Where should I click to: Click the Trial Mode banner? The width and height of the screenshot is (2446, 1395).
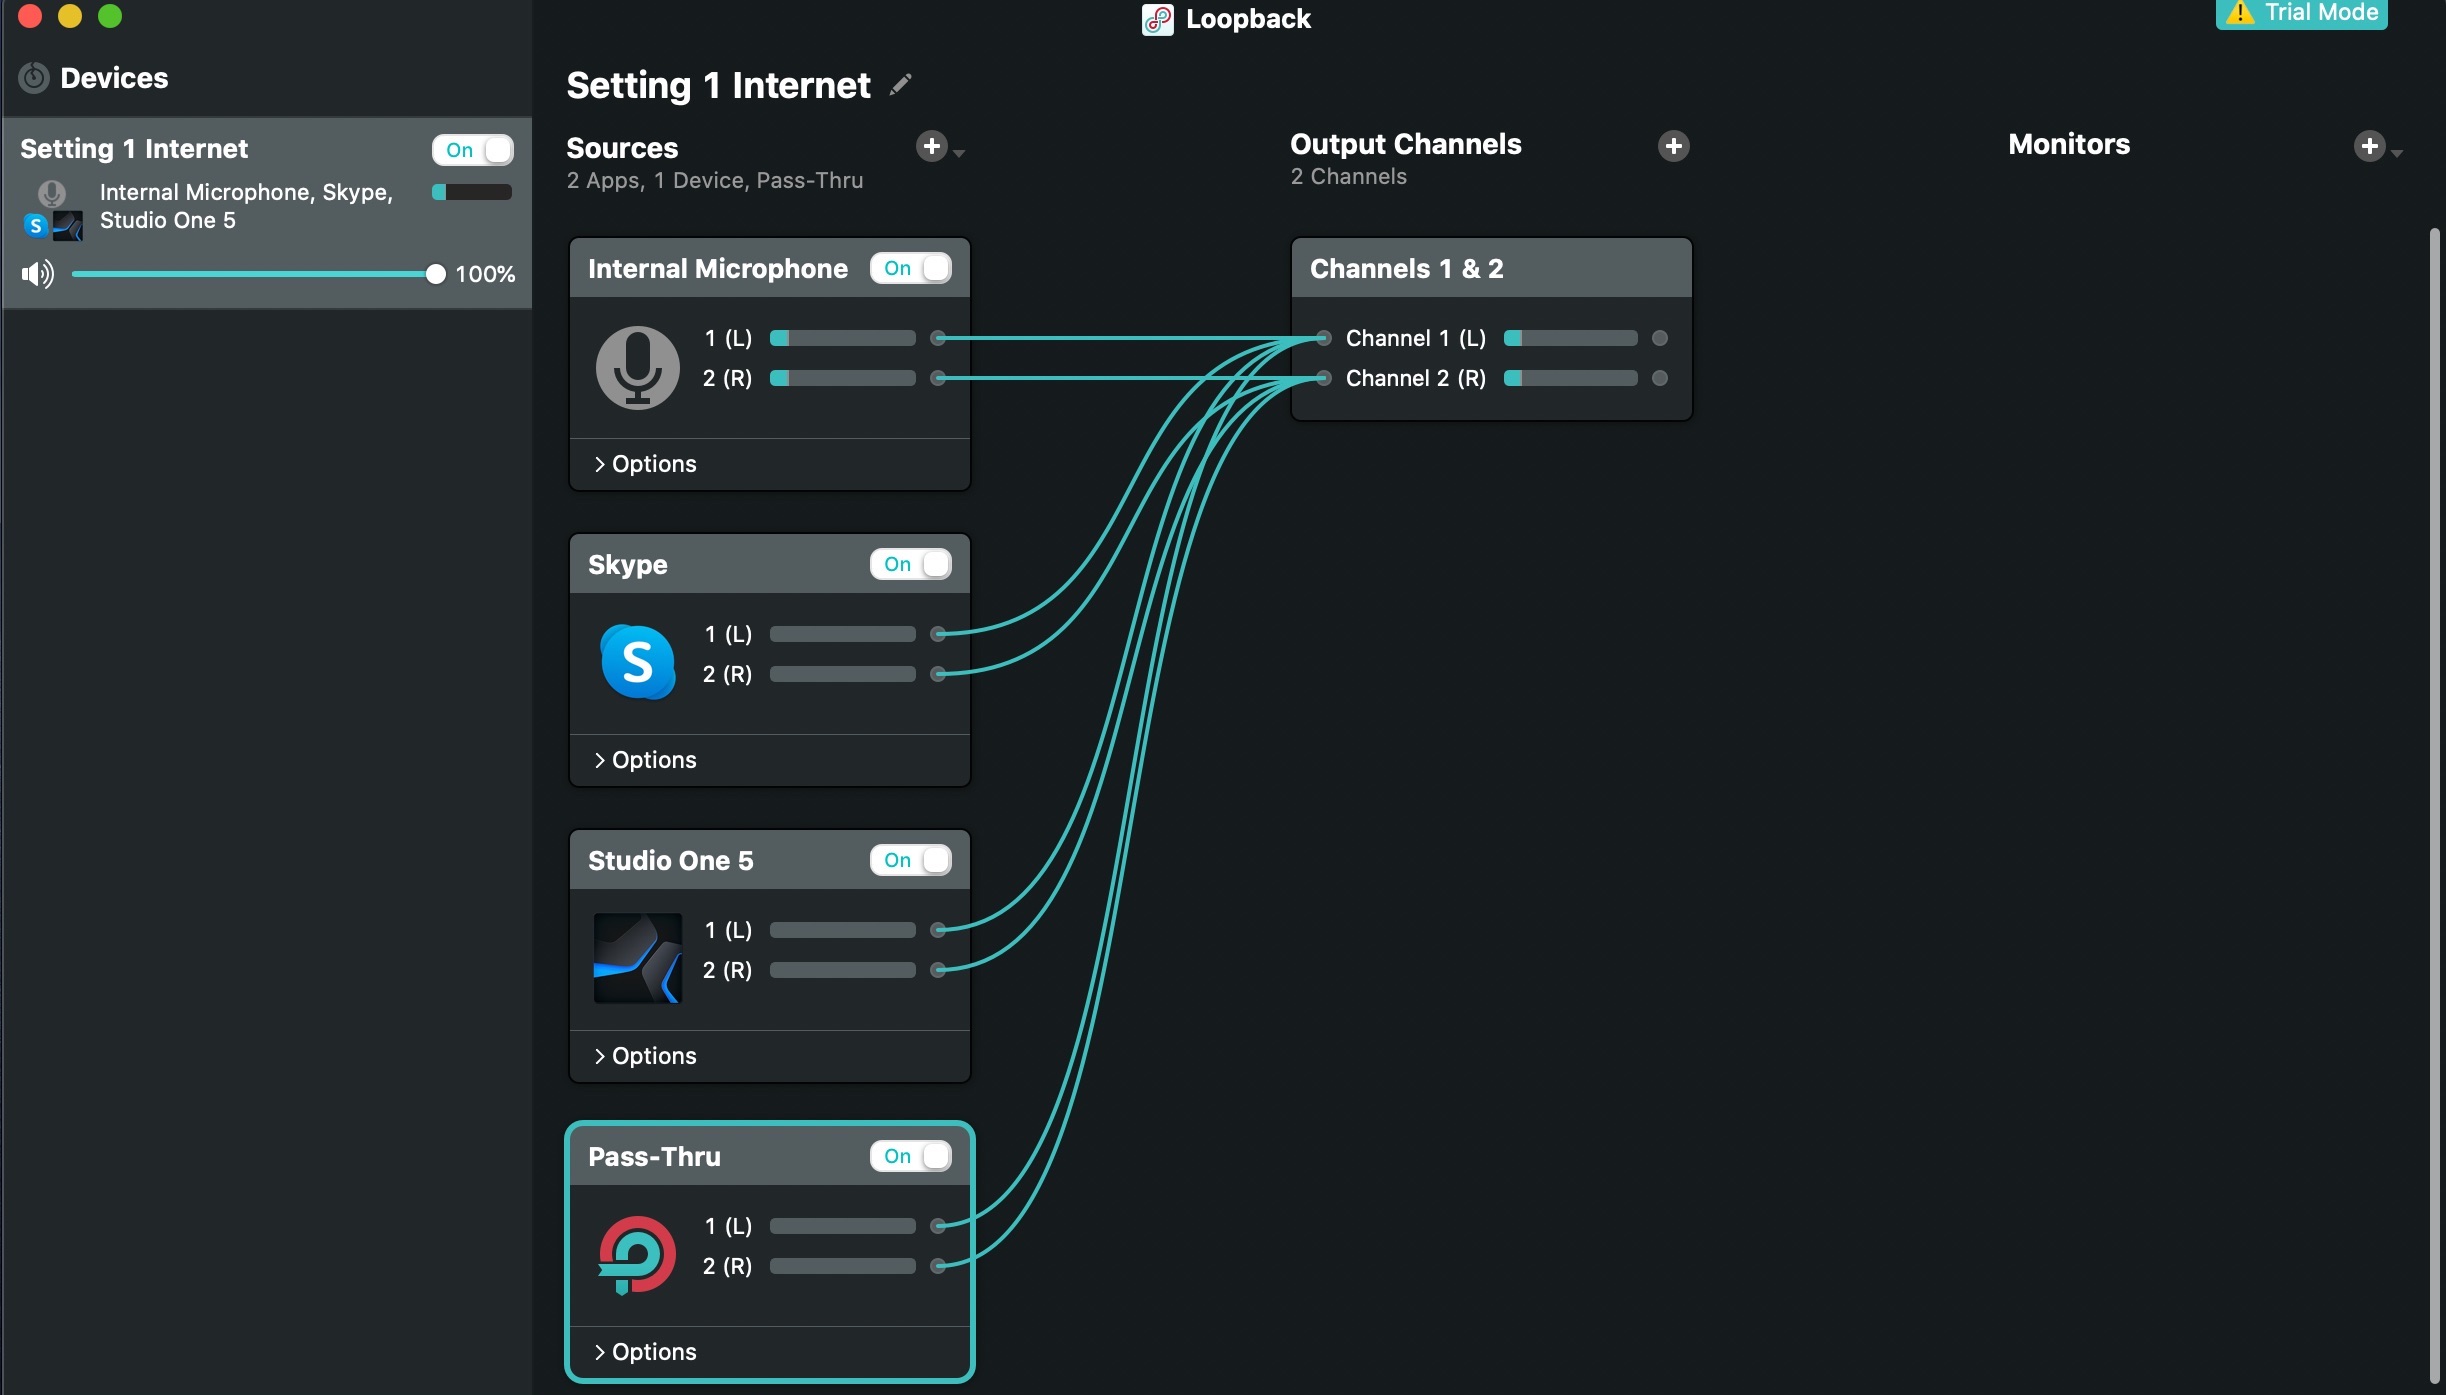pyautogui.click(x=2301, y=13)
